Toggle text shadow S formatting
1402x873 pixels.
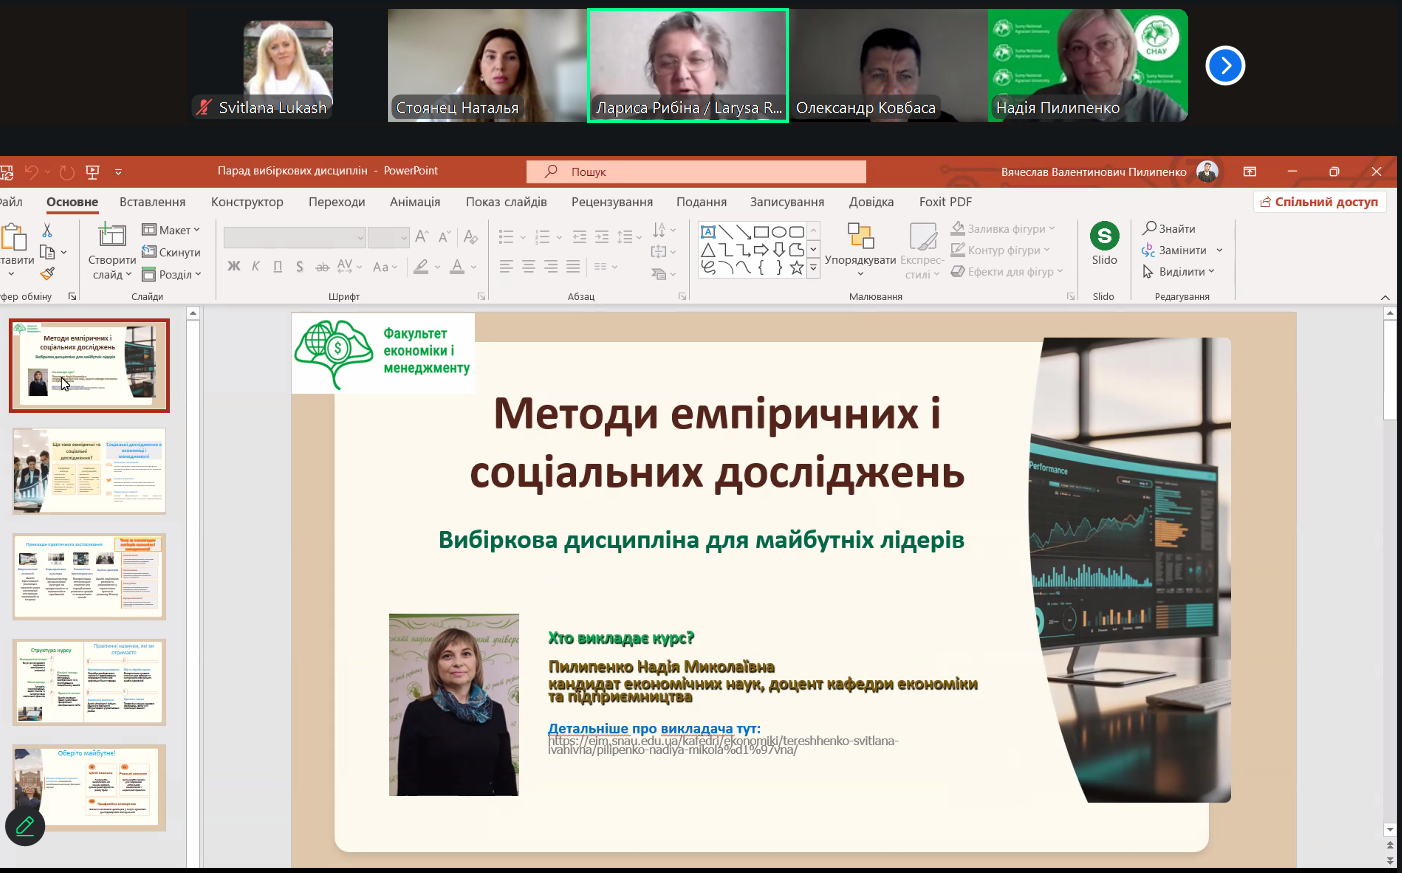pos(300,266)
